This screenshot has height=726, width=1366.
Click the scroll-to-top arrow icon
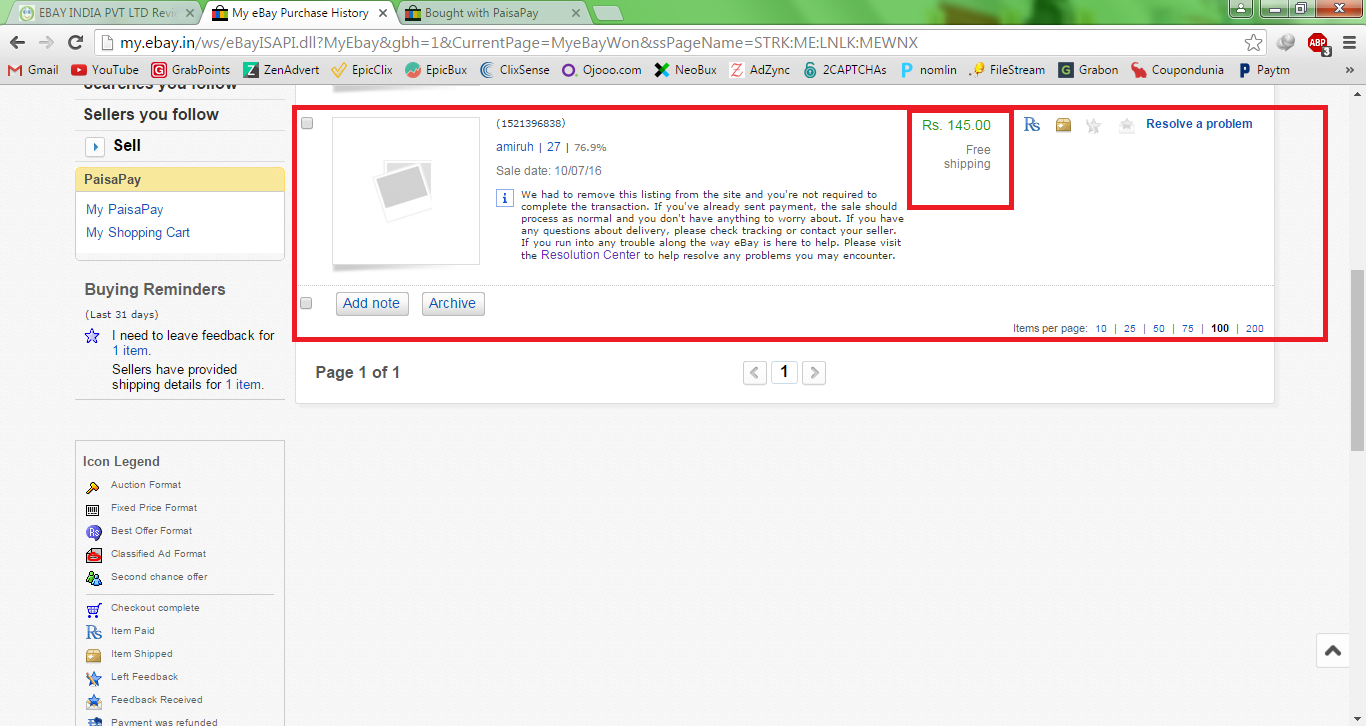point(1332,651)
